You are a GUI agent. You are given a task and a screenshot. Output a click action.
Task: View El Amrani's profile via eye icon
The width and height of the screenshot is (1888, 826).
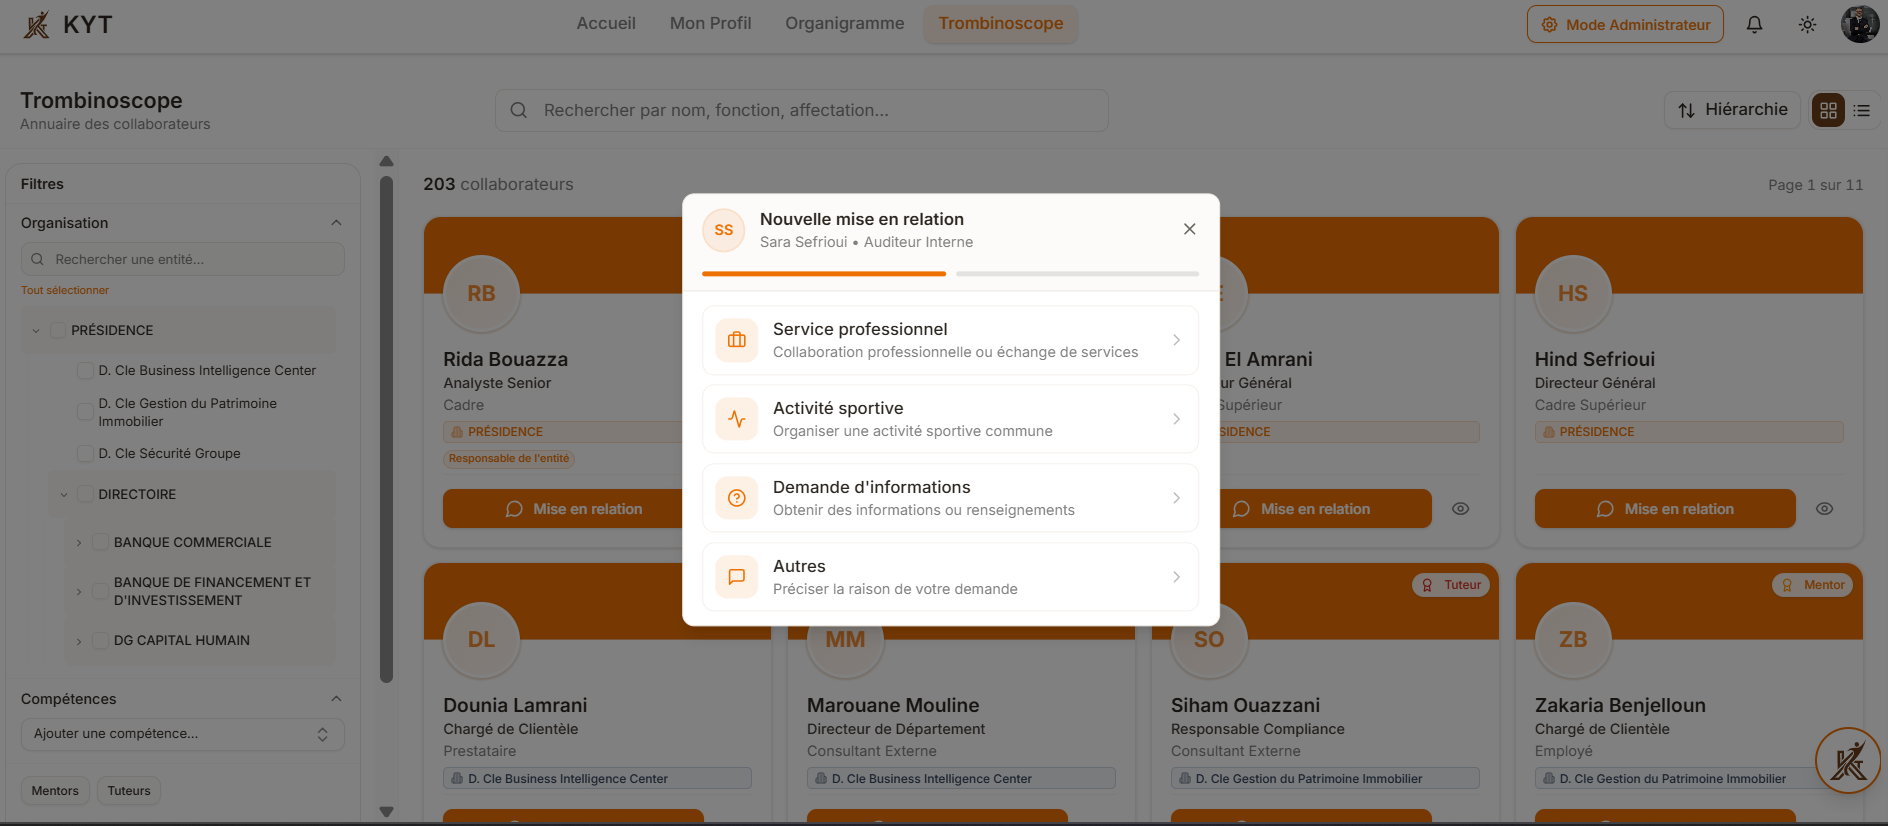1460,509
